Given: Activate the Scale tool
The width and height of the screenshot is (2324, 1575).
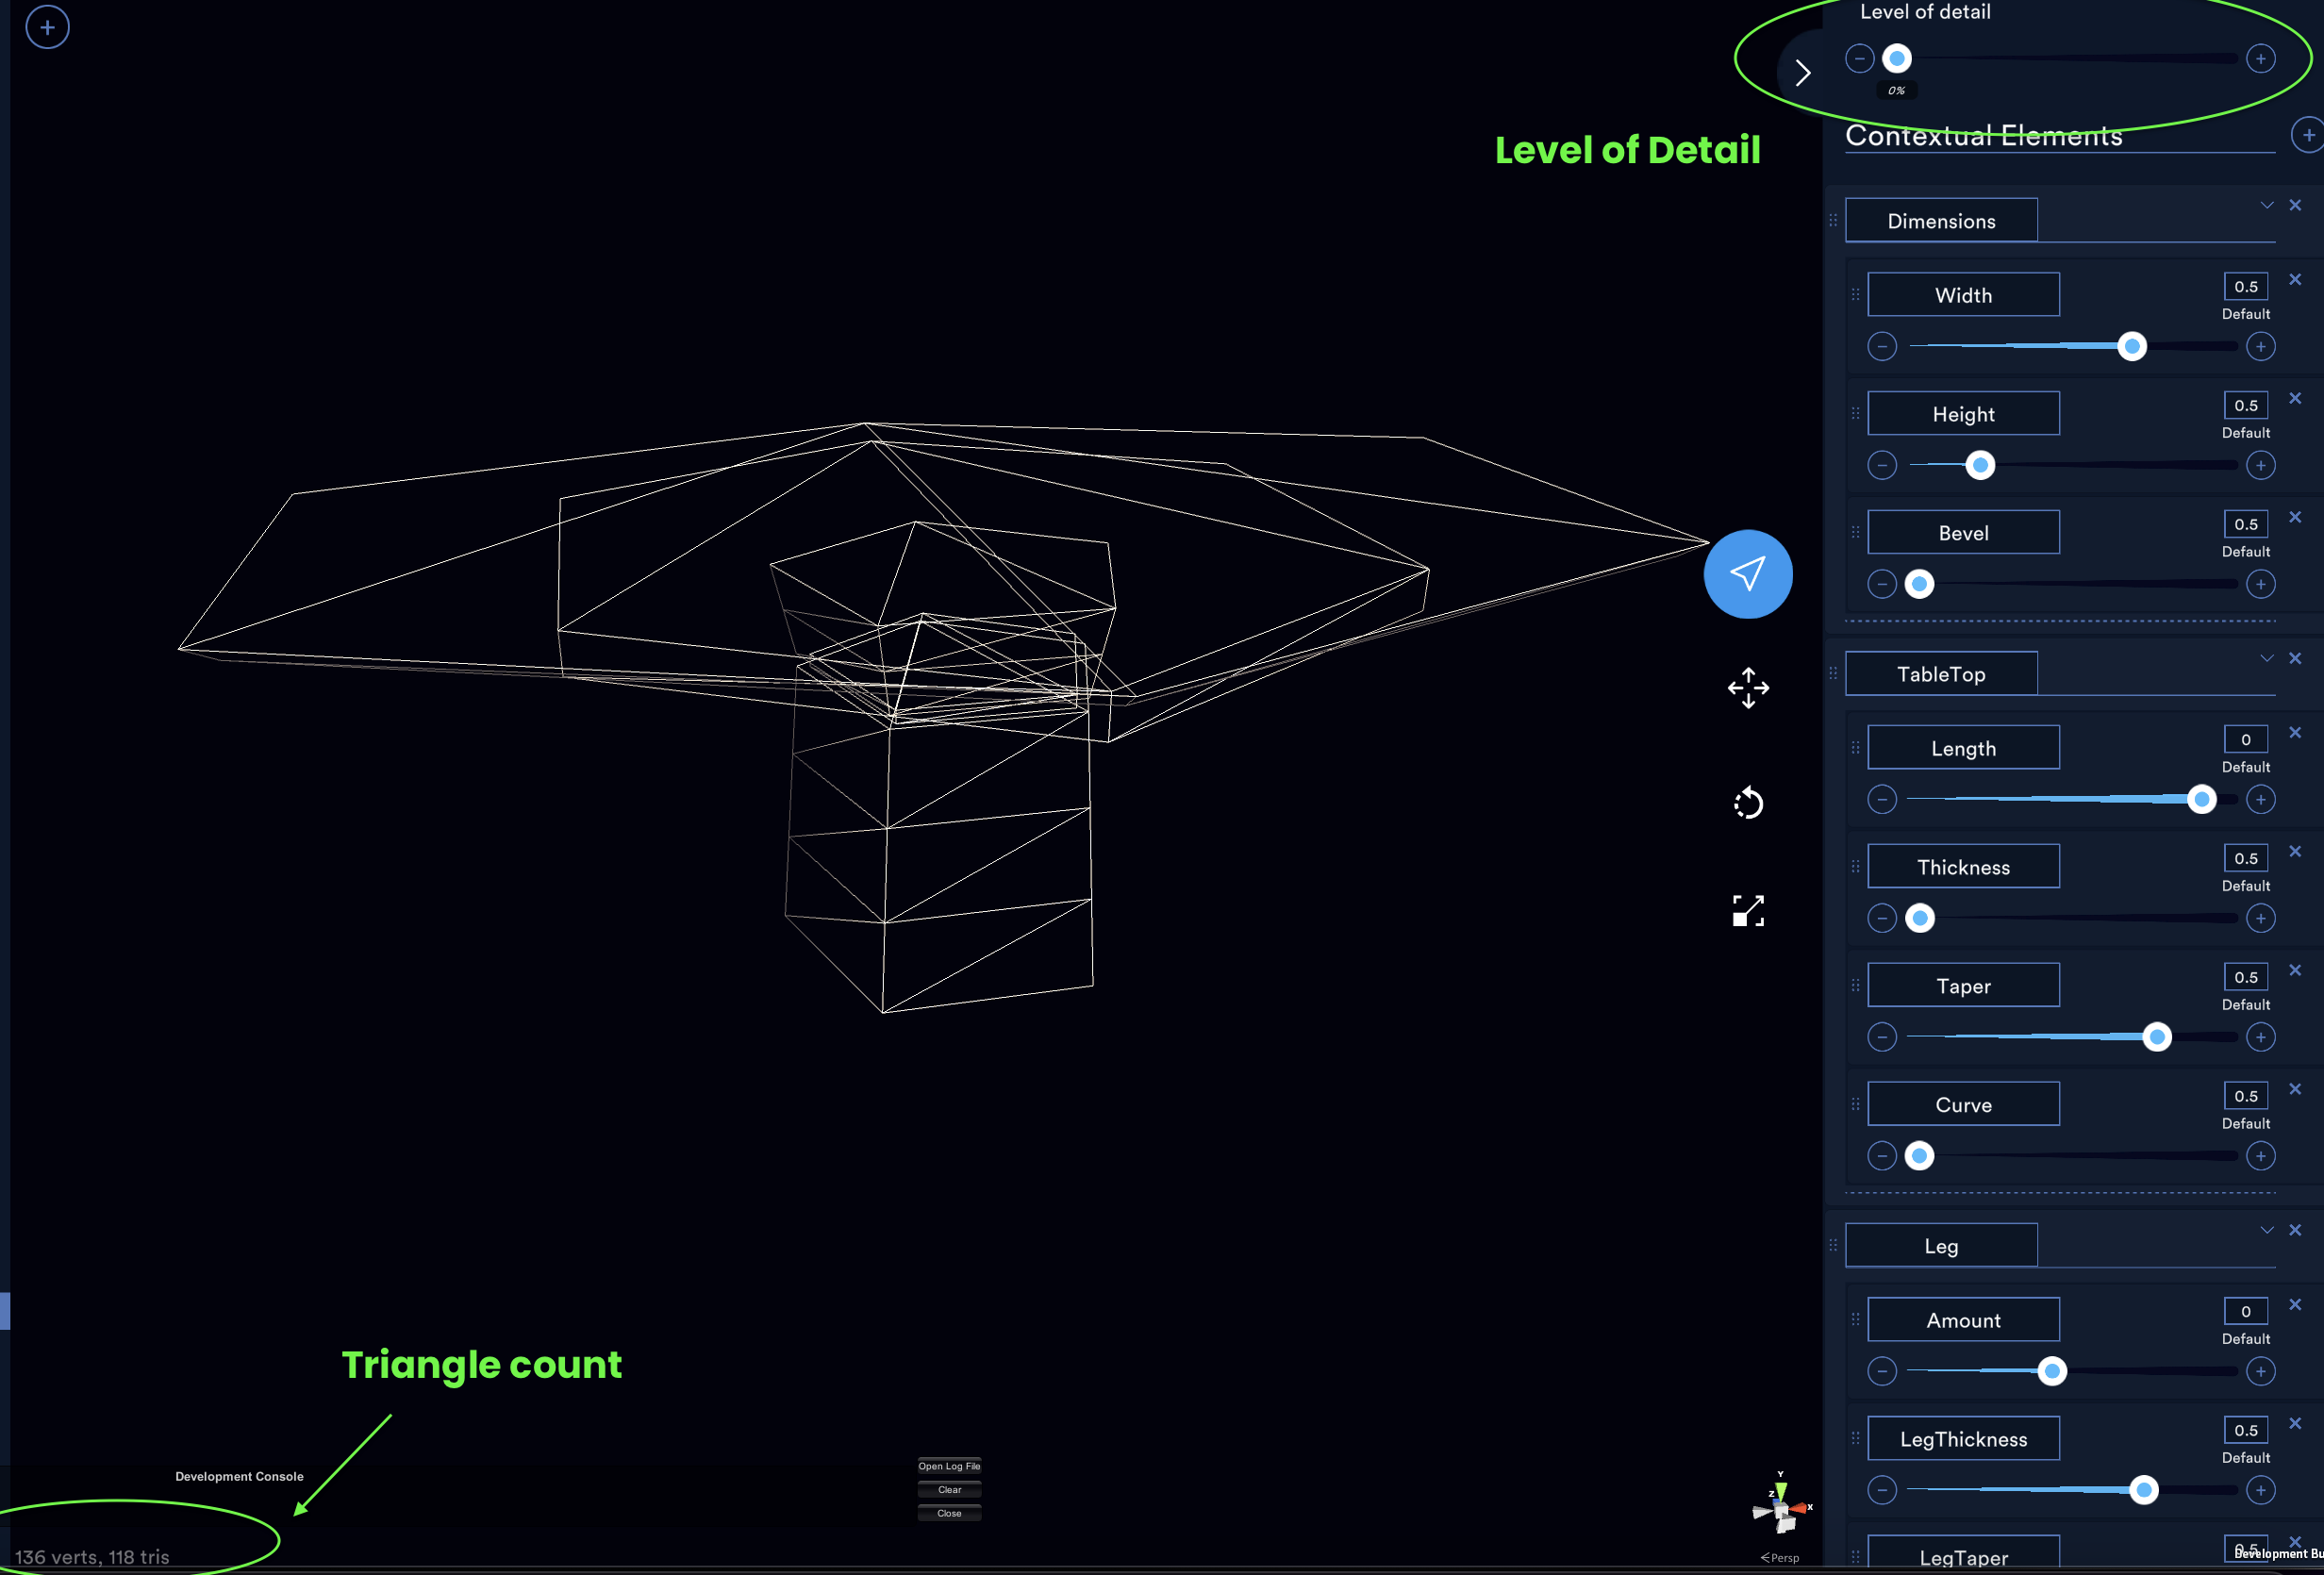Looking at the screenshot, I should 1747,910.
